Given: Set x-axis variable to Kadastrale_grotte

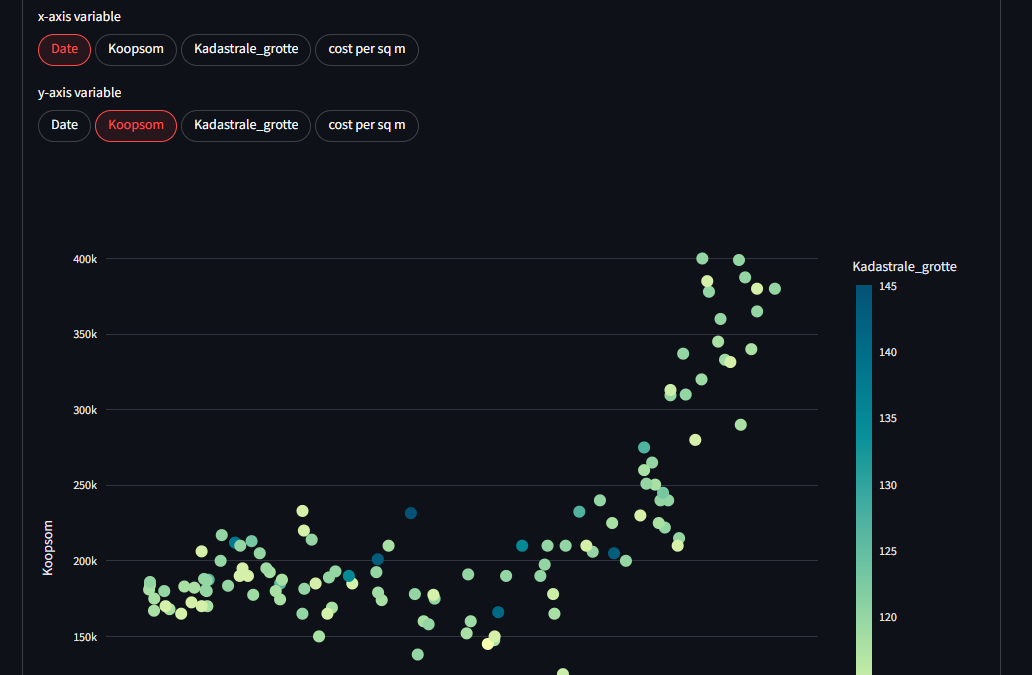Looking at the screenshot, I should [246, 49].
